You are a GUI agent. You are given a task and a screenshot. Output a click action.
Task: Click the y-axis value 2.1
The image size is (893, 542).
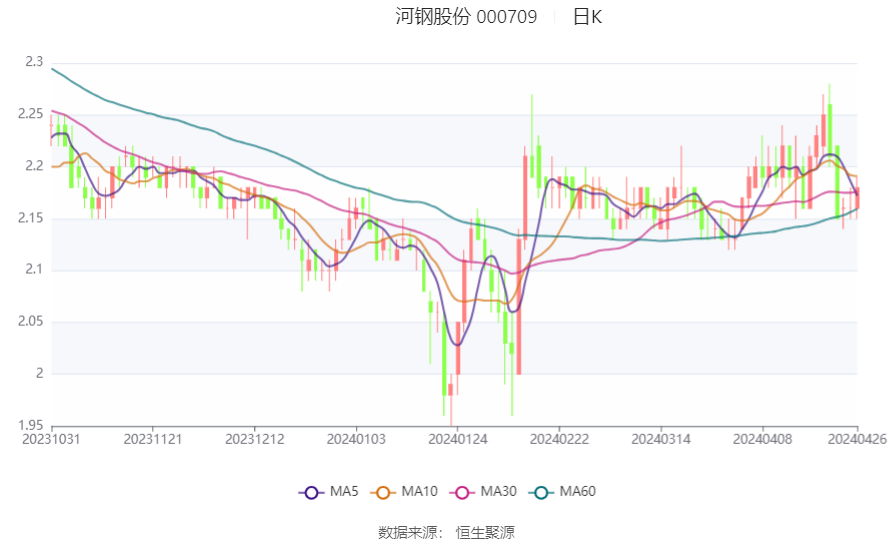[34, 269]
